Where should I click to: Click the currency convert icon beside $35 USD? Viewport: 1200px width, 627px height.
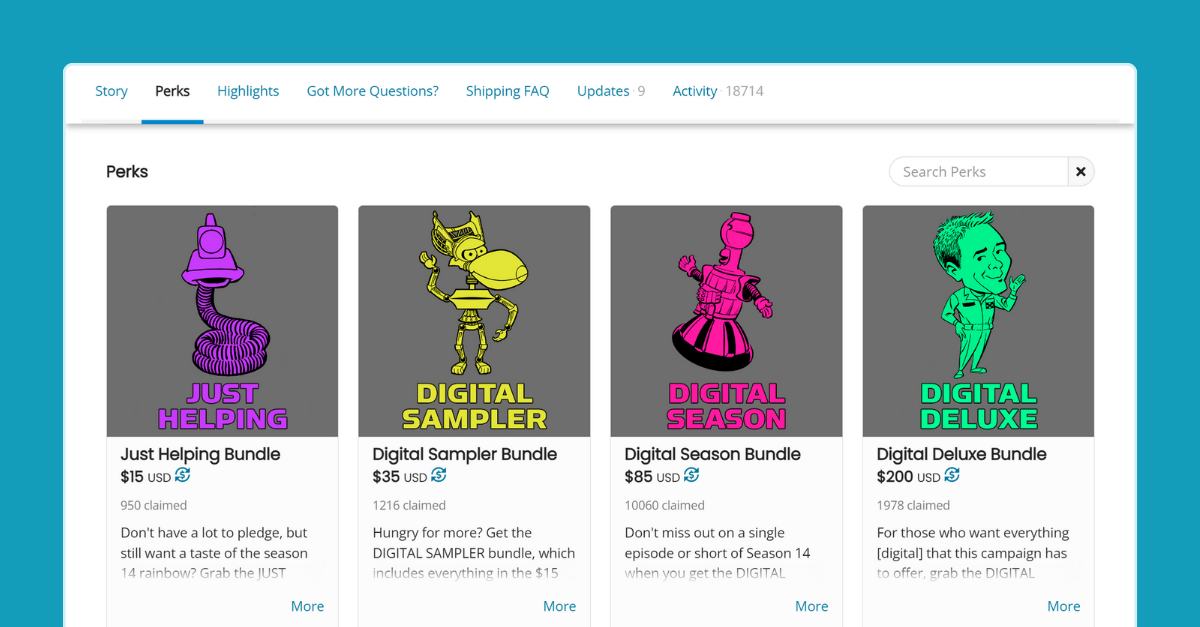click(x=439, y=476)
